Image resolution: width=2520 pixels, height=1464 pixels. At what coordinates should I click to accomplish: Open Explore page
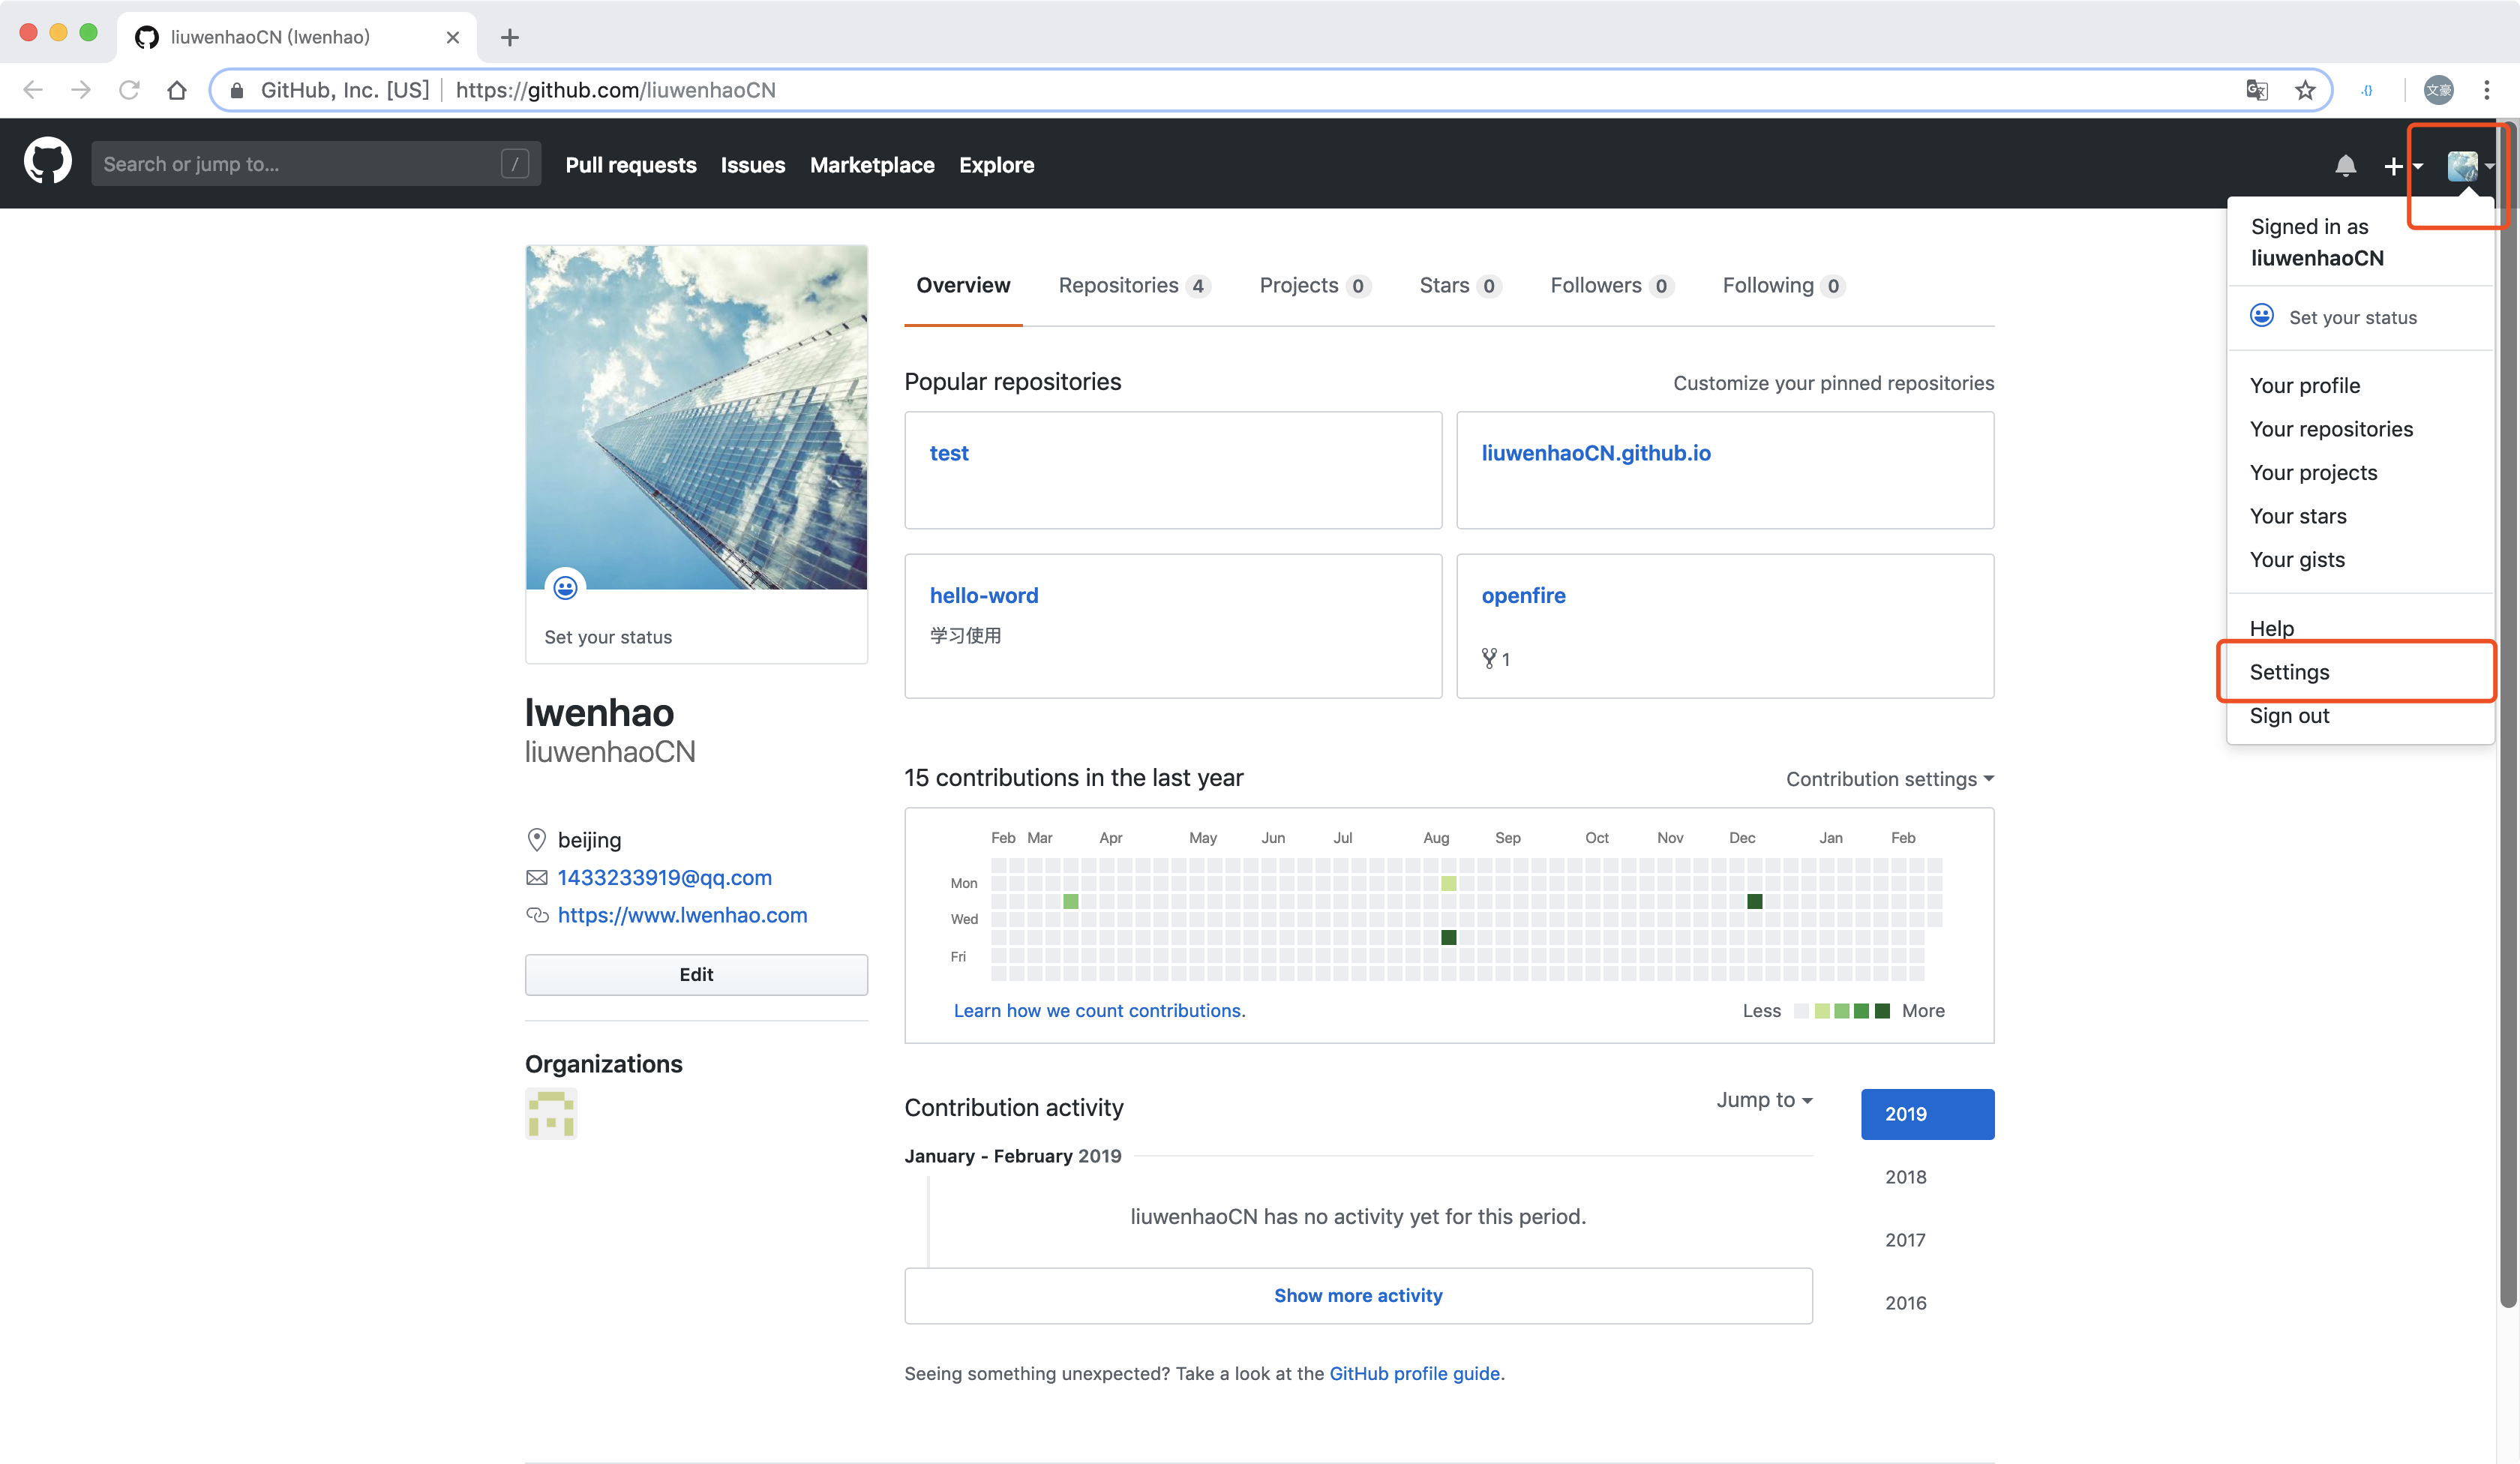[996, 165]
